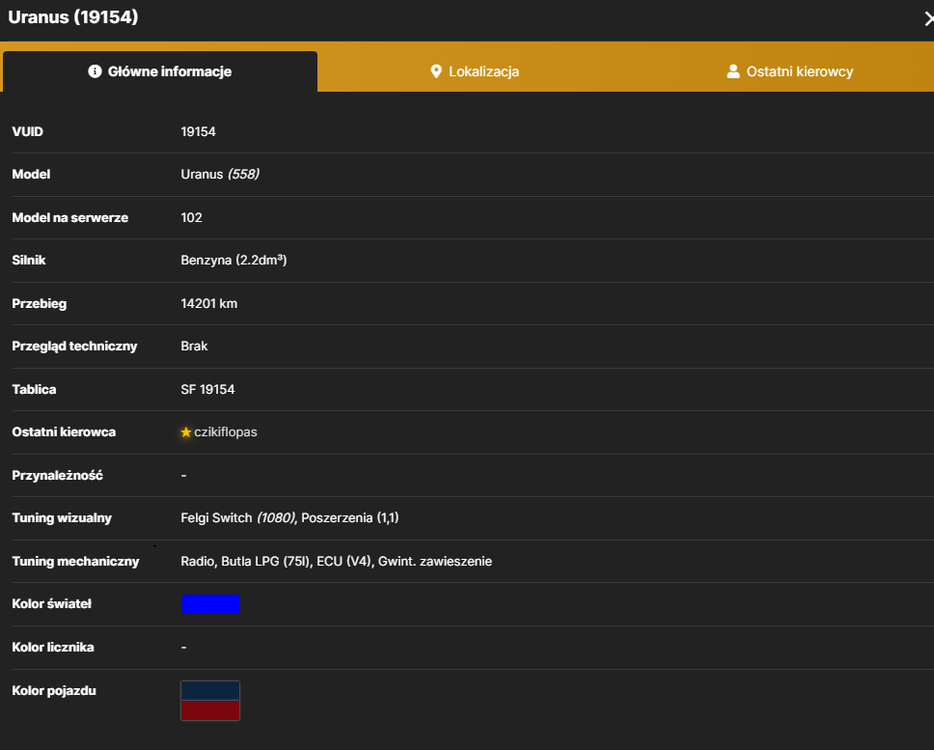The image size is (934, 750).
Task: Click the Kolor pojazdu row label
Action: pos(54,690)
